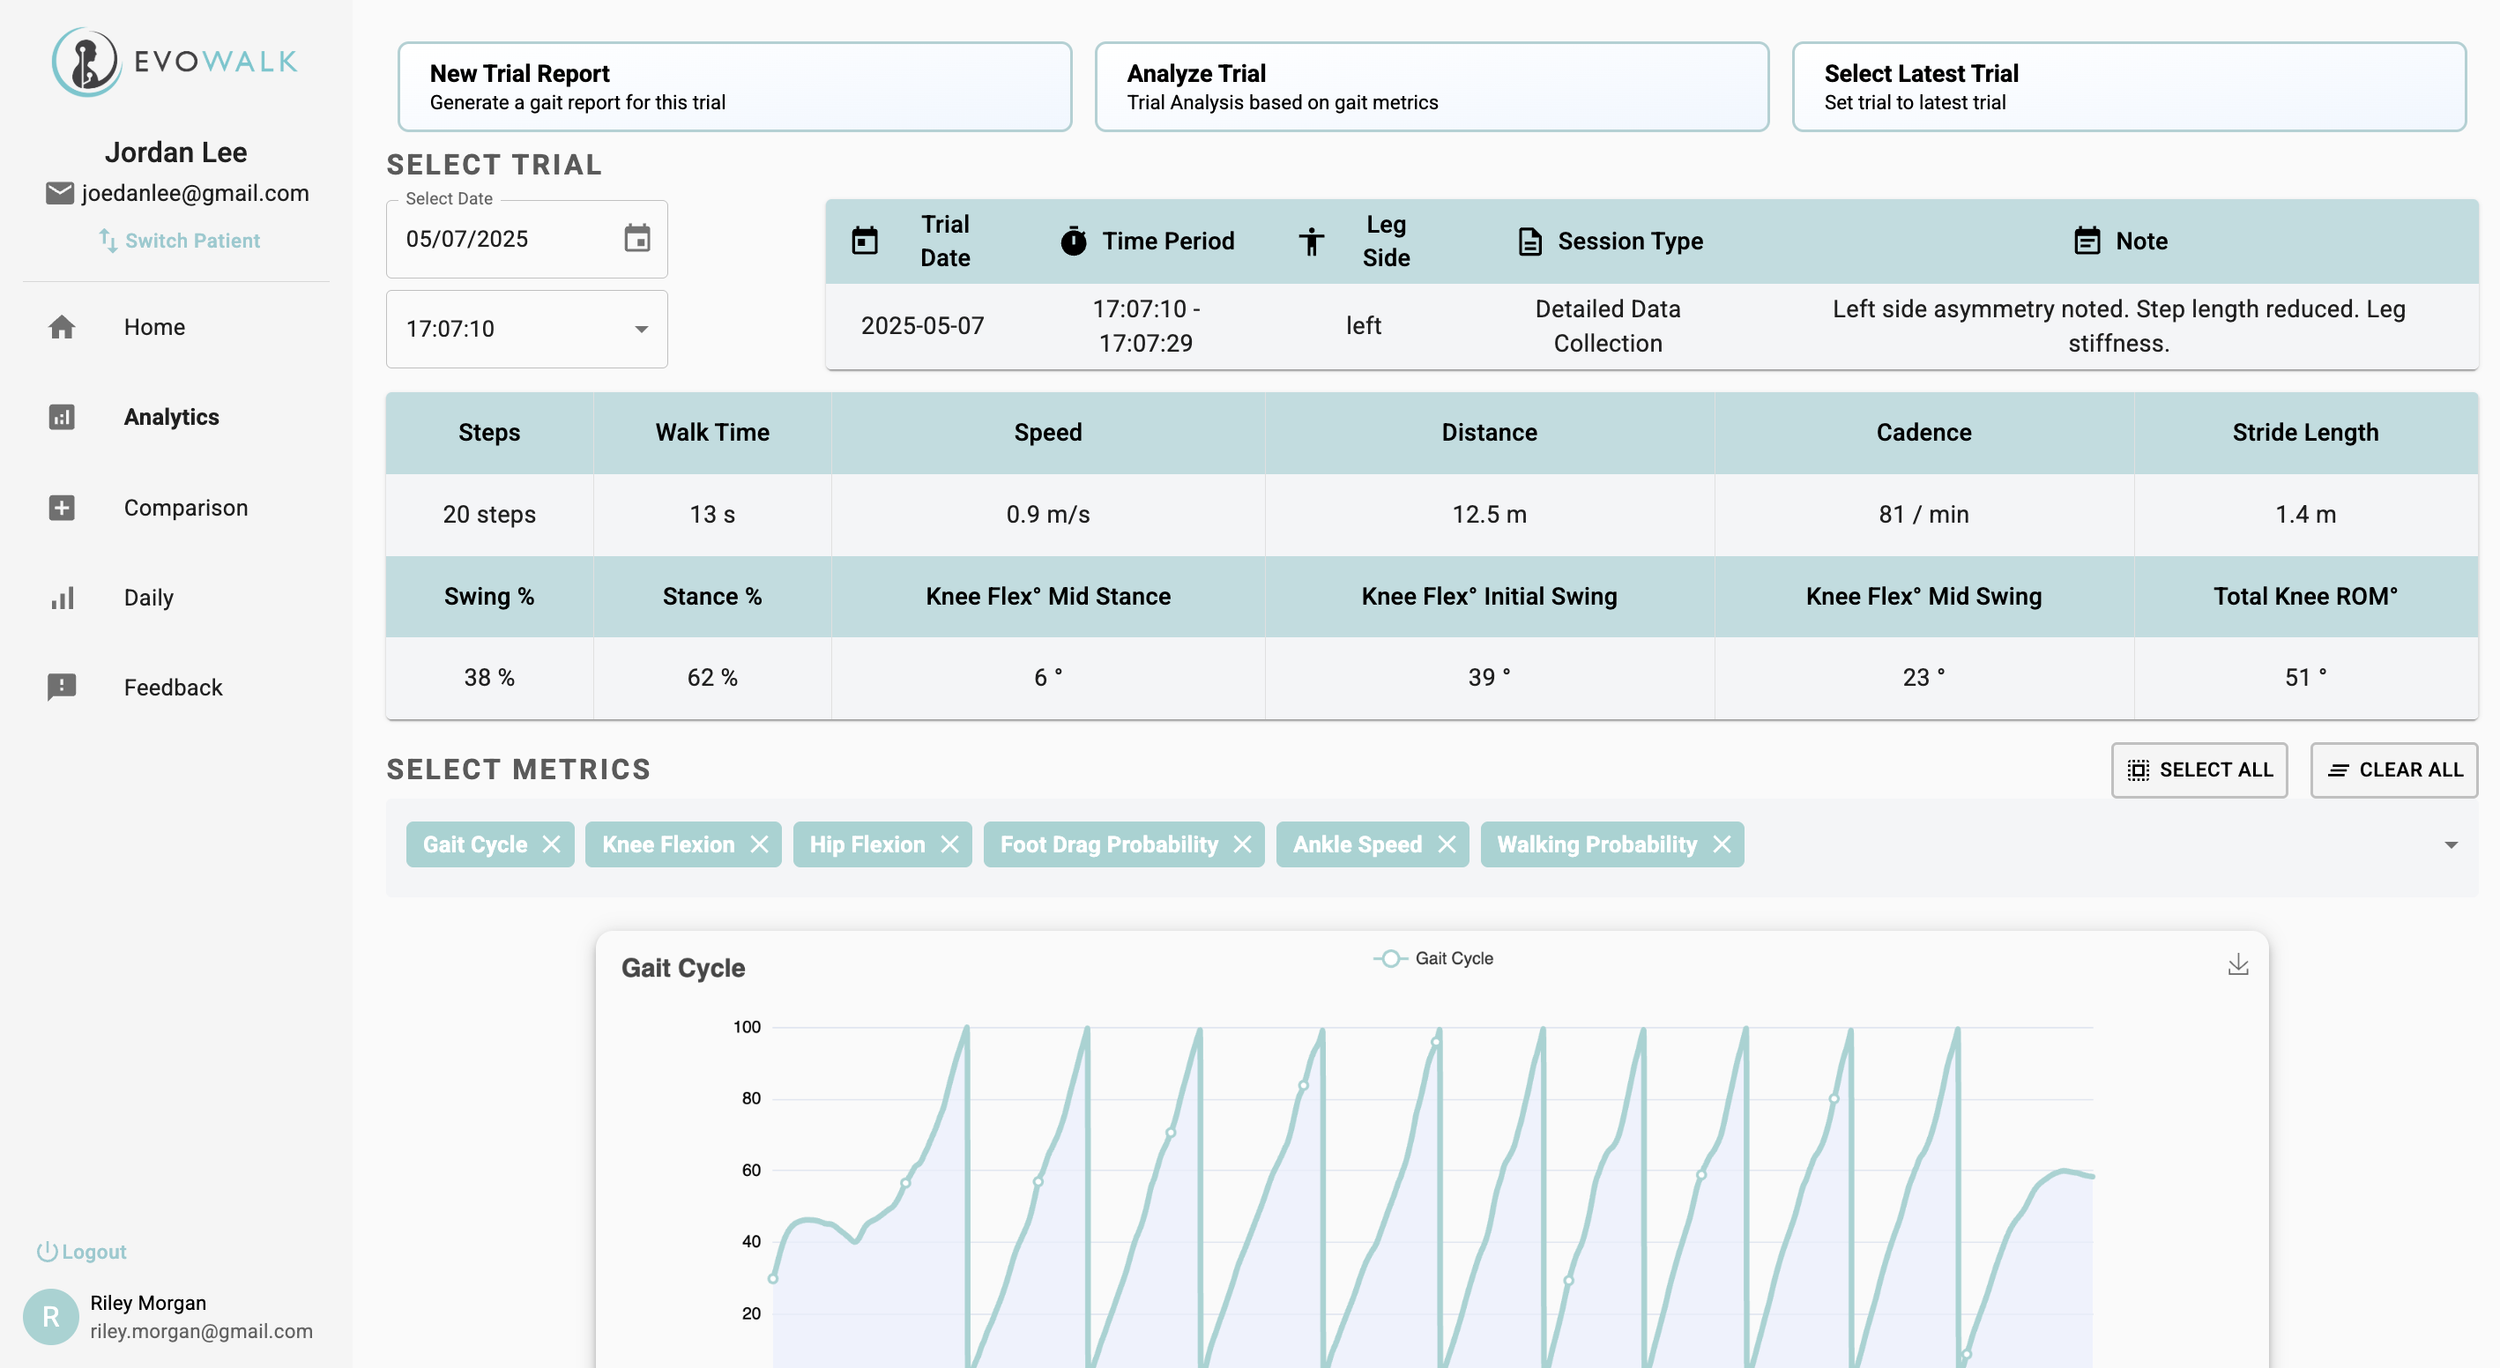Toggle Gait Cycle legend series
This screenshot has width=2500, height=1368.
(x=1433, y=959)
